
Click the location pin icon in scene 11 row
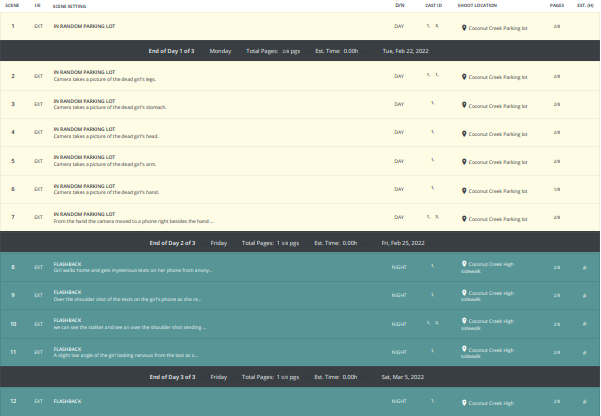464,349
